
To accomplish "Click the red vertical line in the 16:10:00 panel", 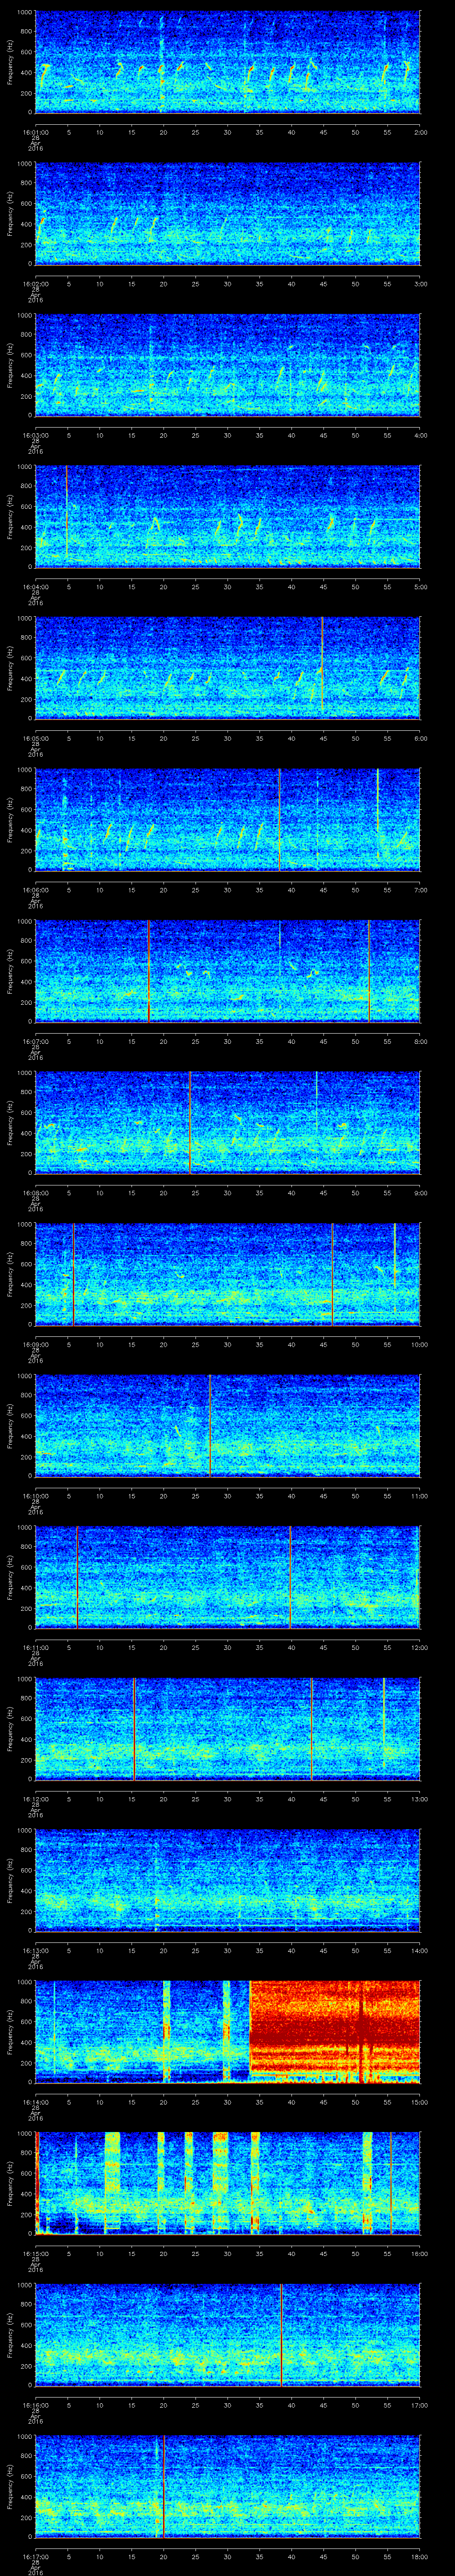I will pos(210,1425).
